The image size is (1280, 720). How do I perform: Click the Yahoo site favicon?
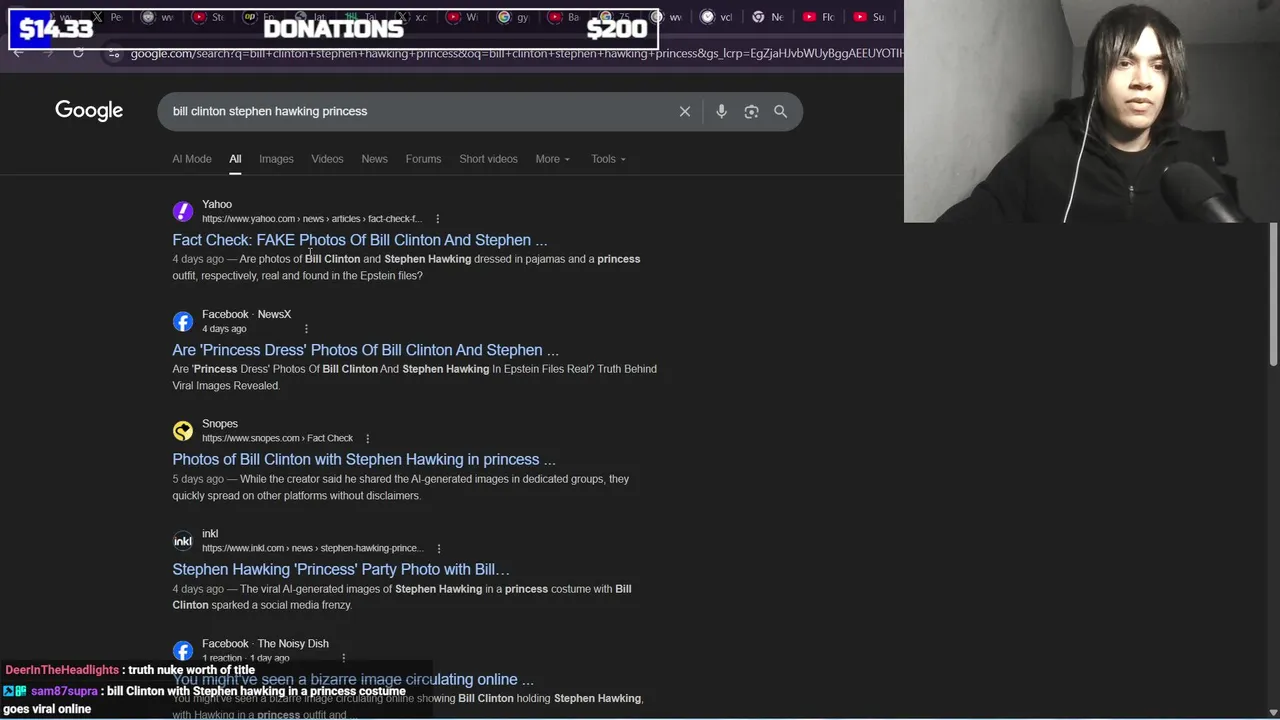coord(182,211)
